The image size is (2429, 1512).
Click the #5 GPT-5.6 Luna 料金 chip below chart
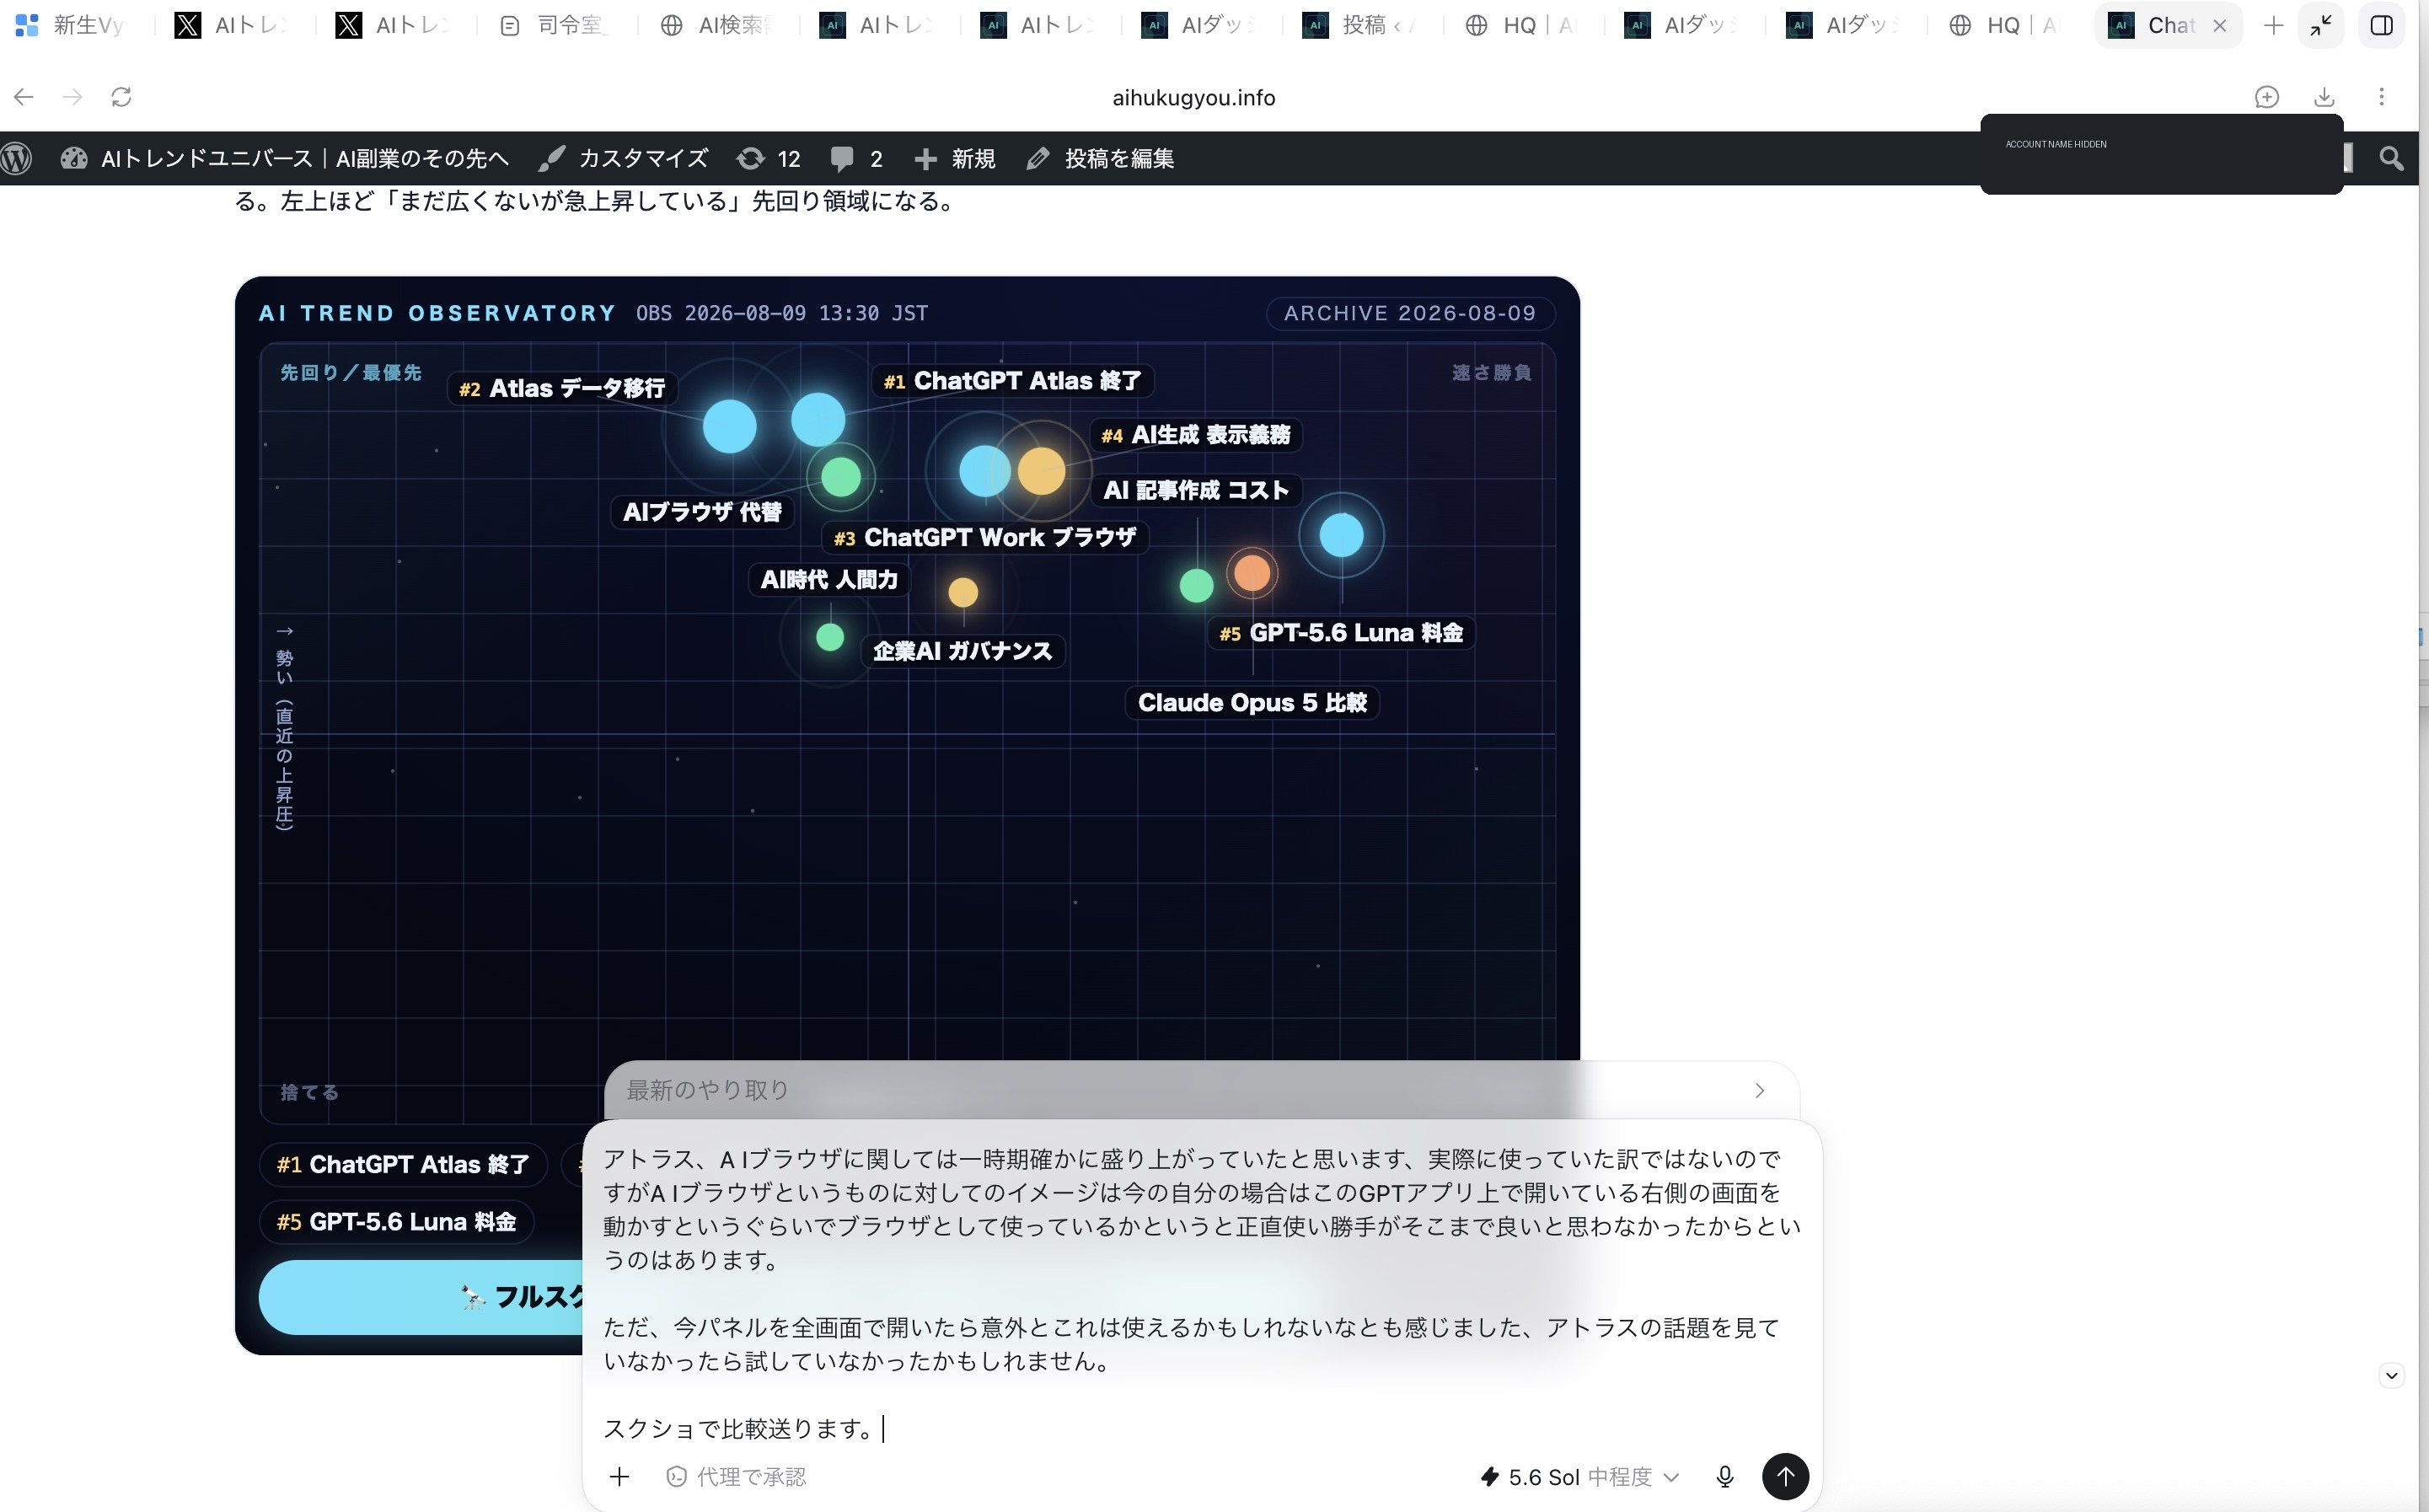point(397,1222)
